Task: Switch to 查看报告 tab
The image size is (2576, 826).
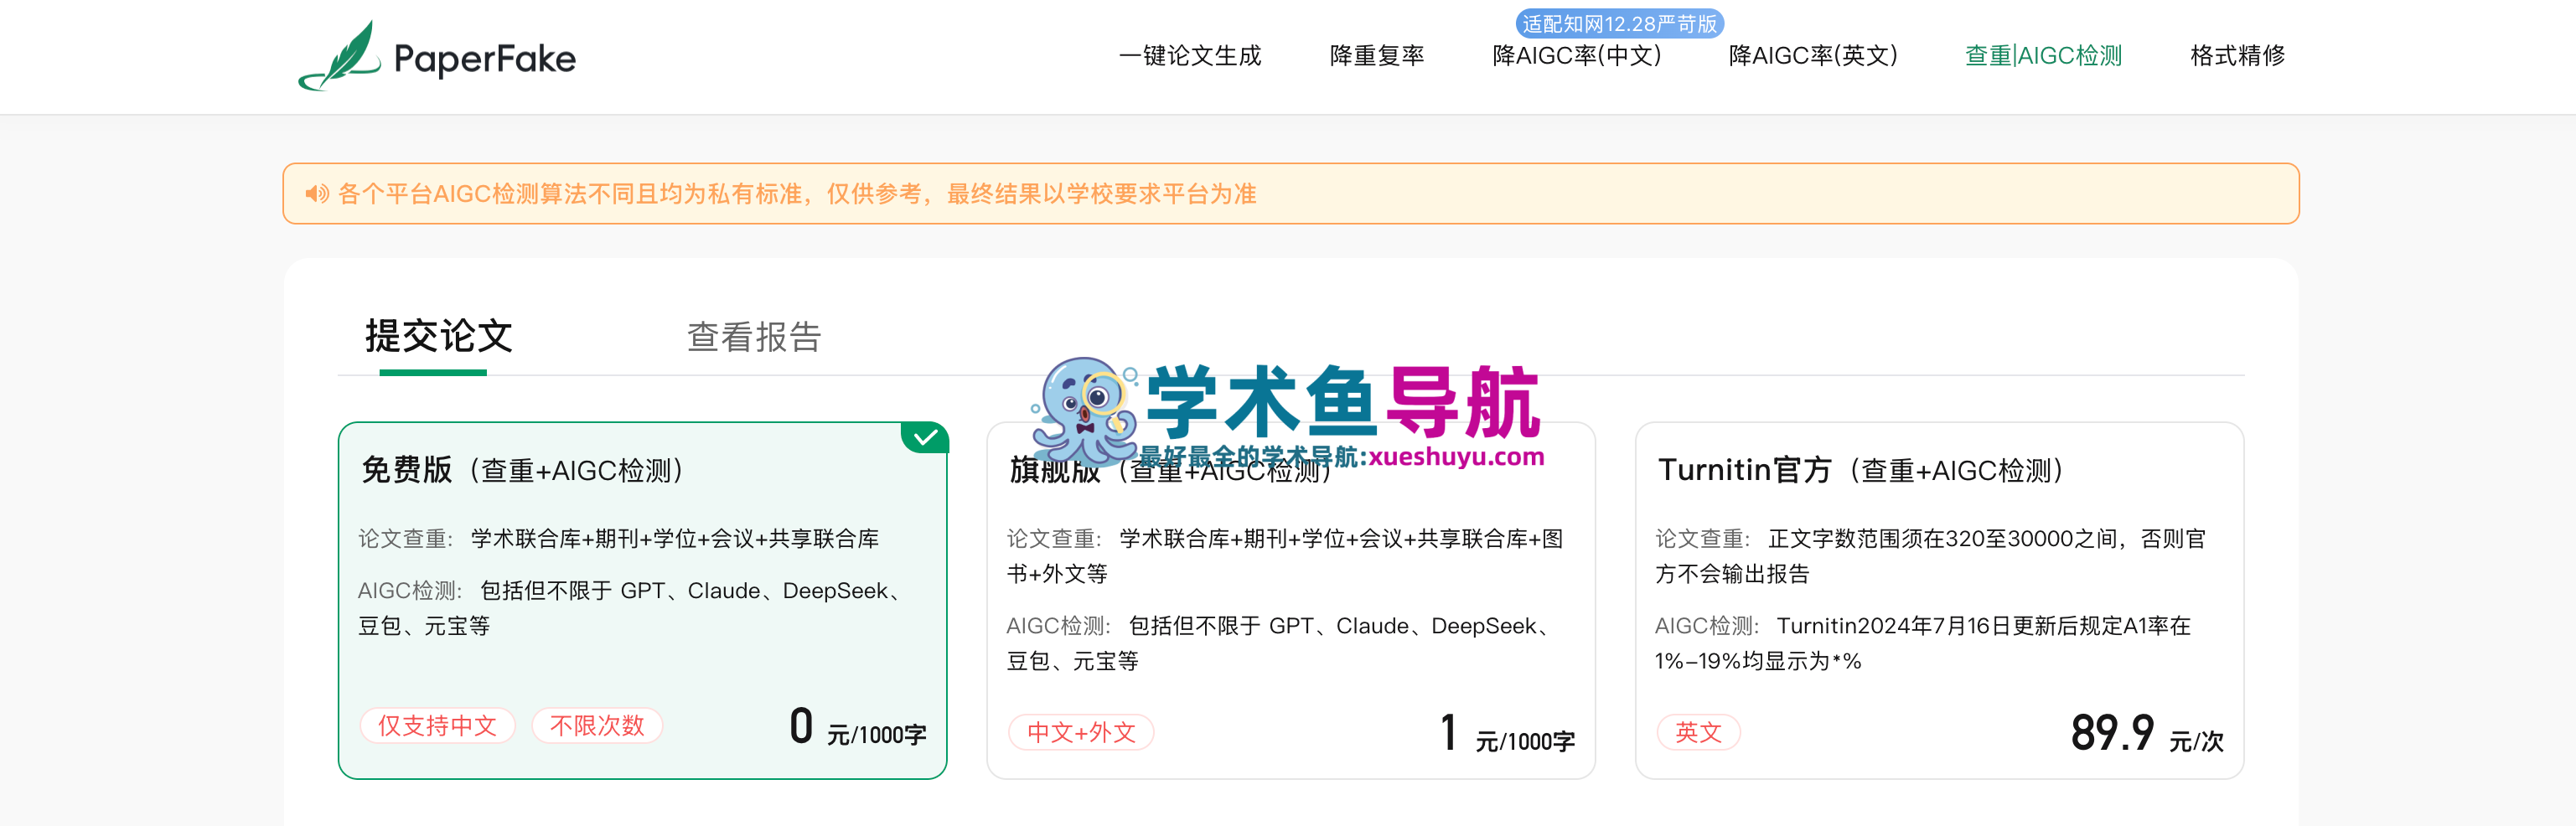Action: coord(754,337)
